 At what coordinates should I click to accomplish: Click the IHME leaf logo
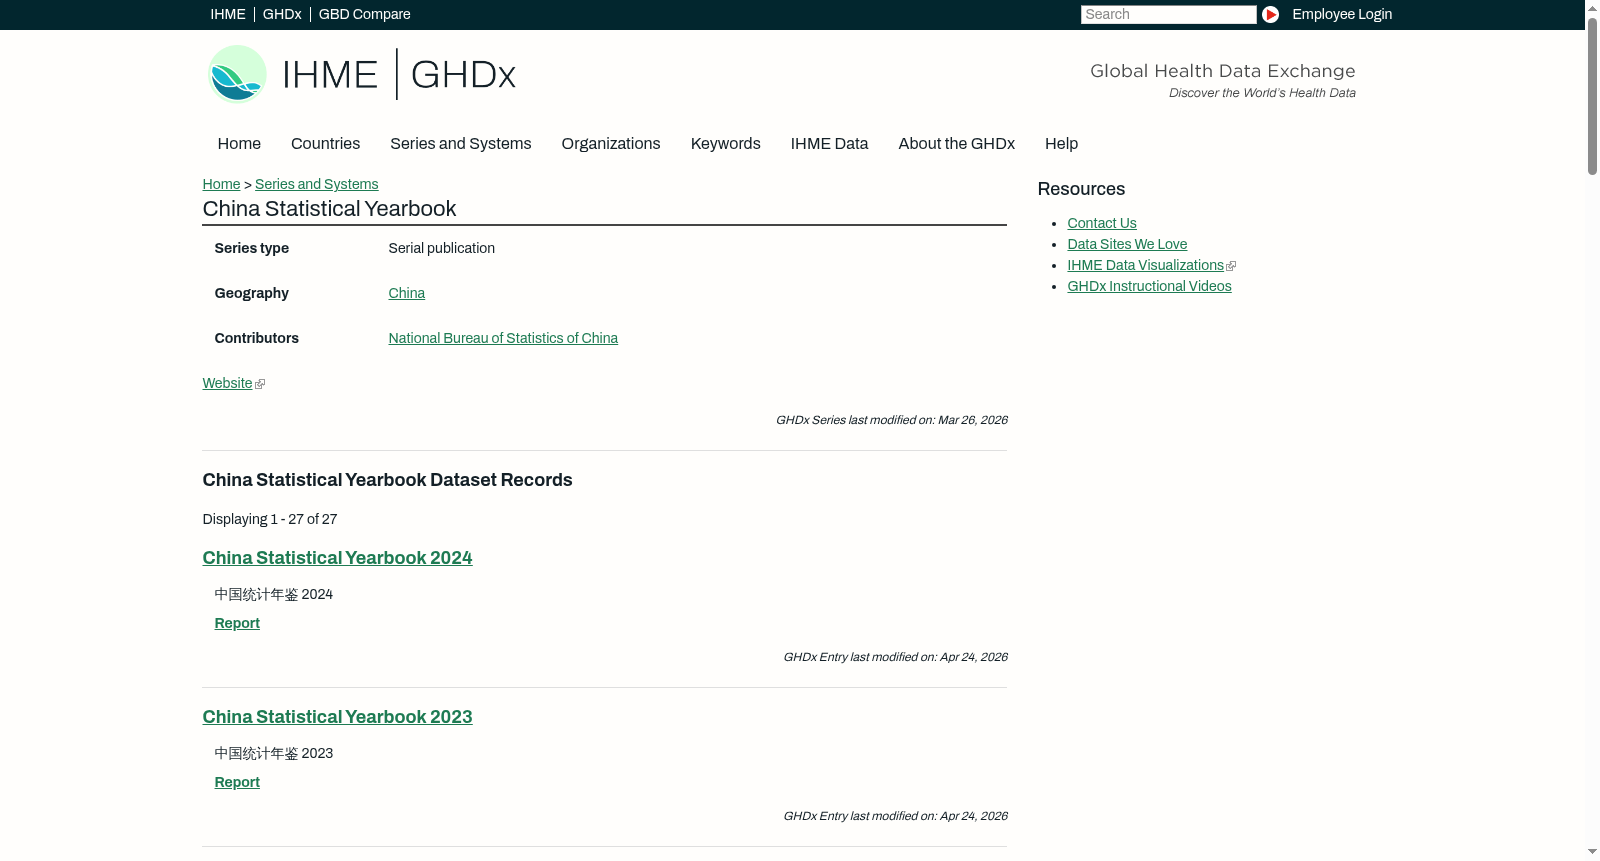point(237,74)
